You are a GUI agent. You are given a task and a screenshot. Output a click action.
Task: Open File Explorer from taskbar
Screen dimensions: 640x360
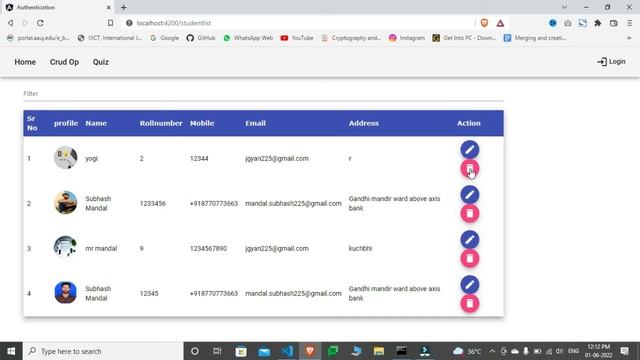point(379,351)
